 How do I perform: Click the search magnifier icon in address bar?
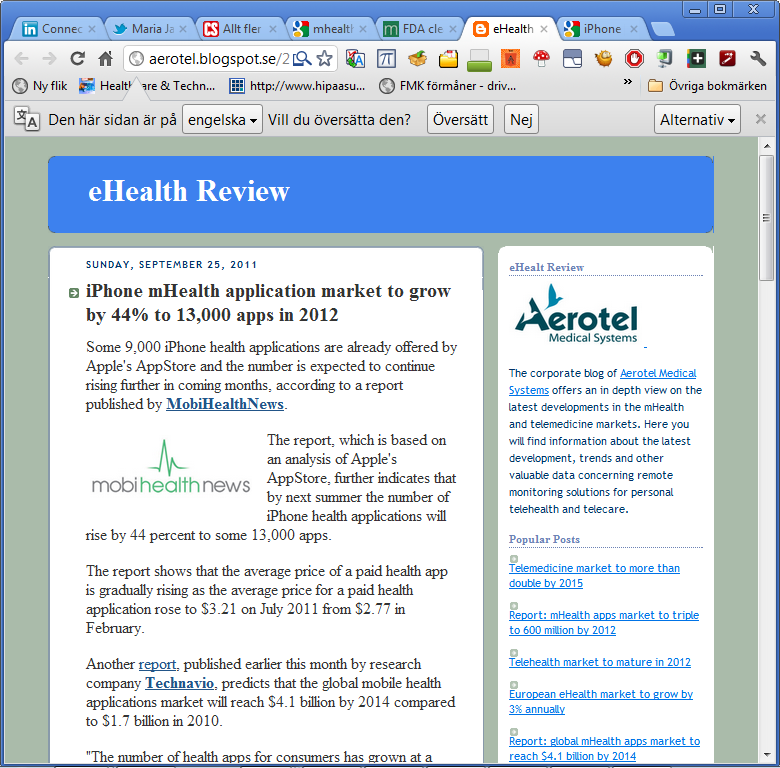(302, 59)
